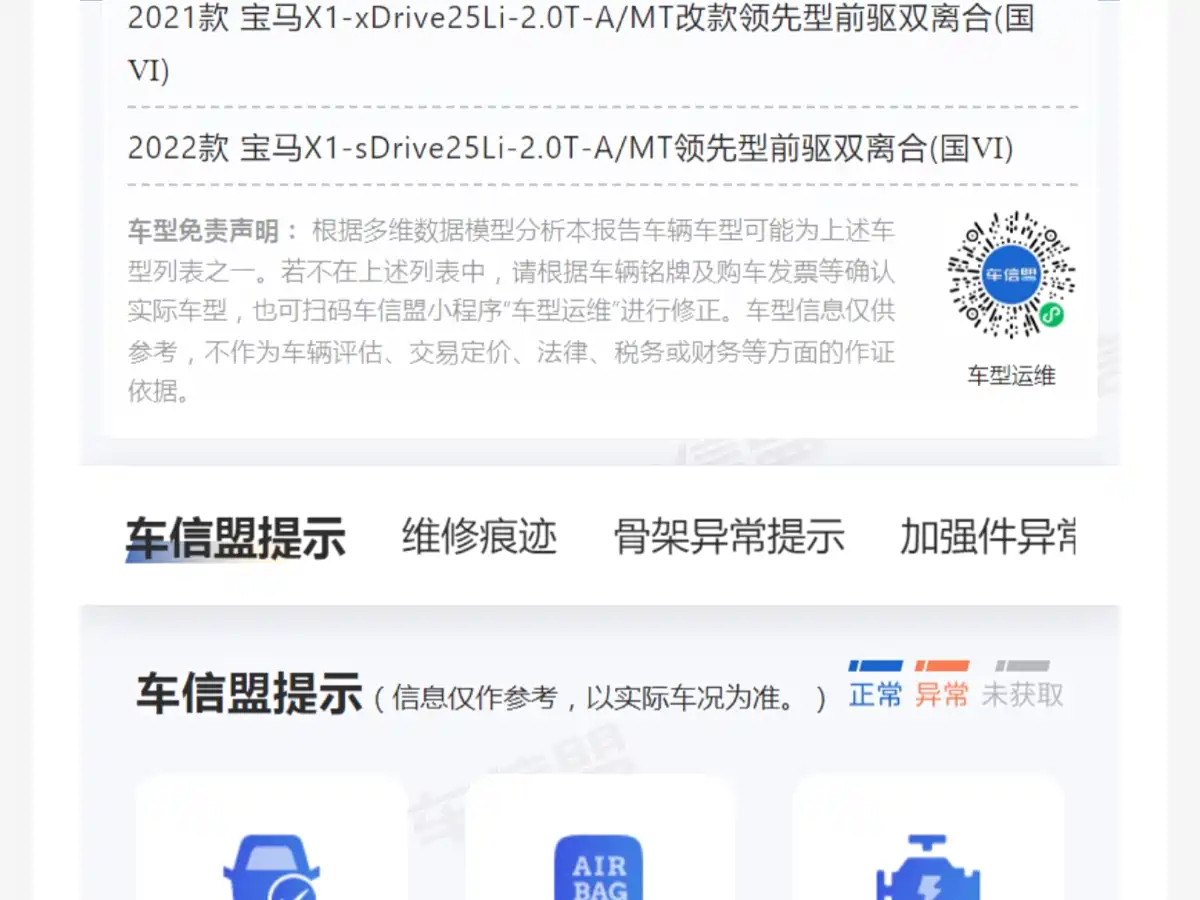Click the blue 正常 legend marker
Screen dimensions: 1200x900
(875, 666)
